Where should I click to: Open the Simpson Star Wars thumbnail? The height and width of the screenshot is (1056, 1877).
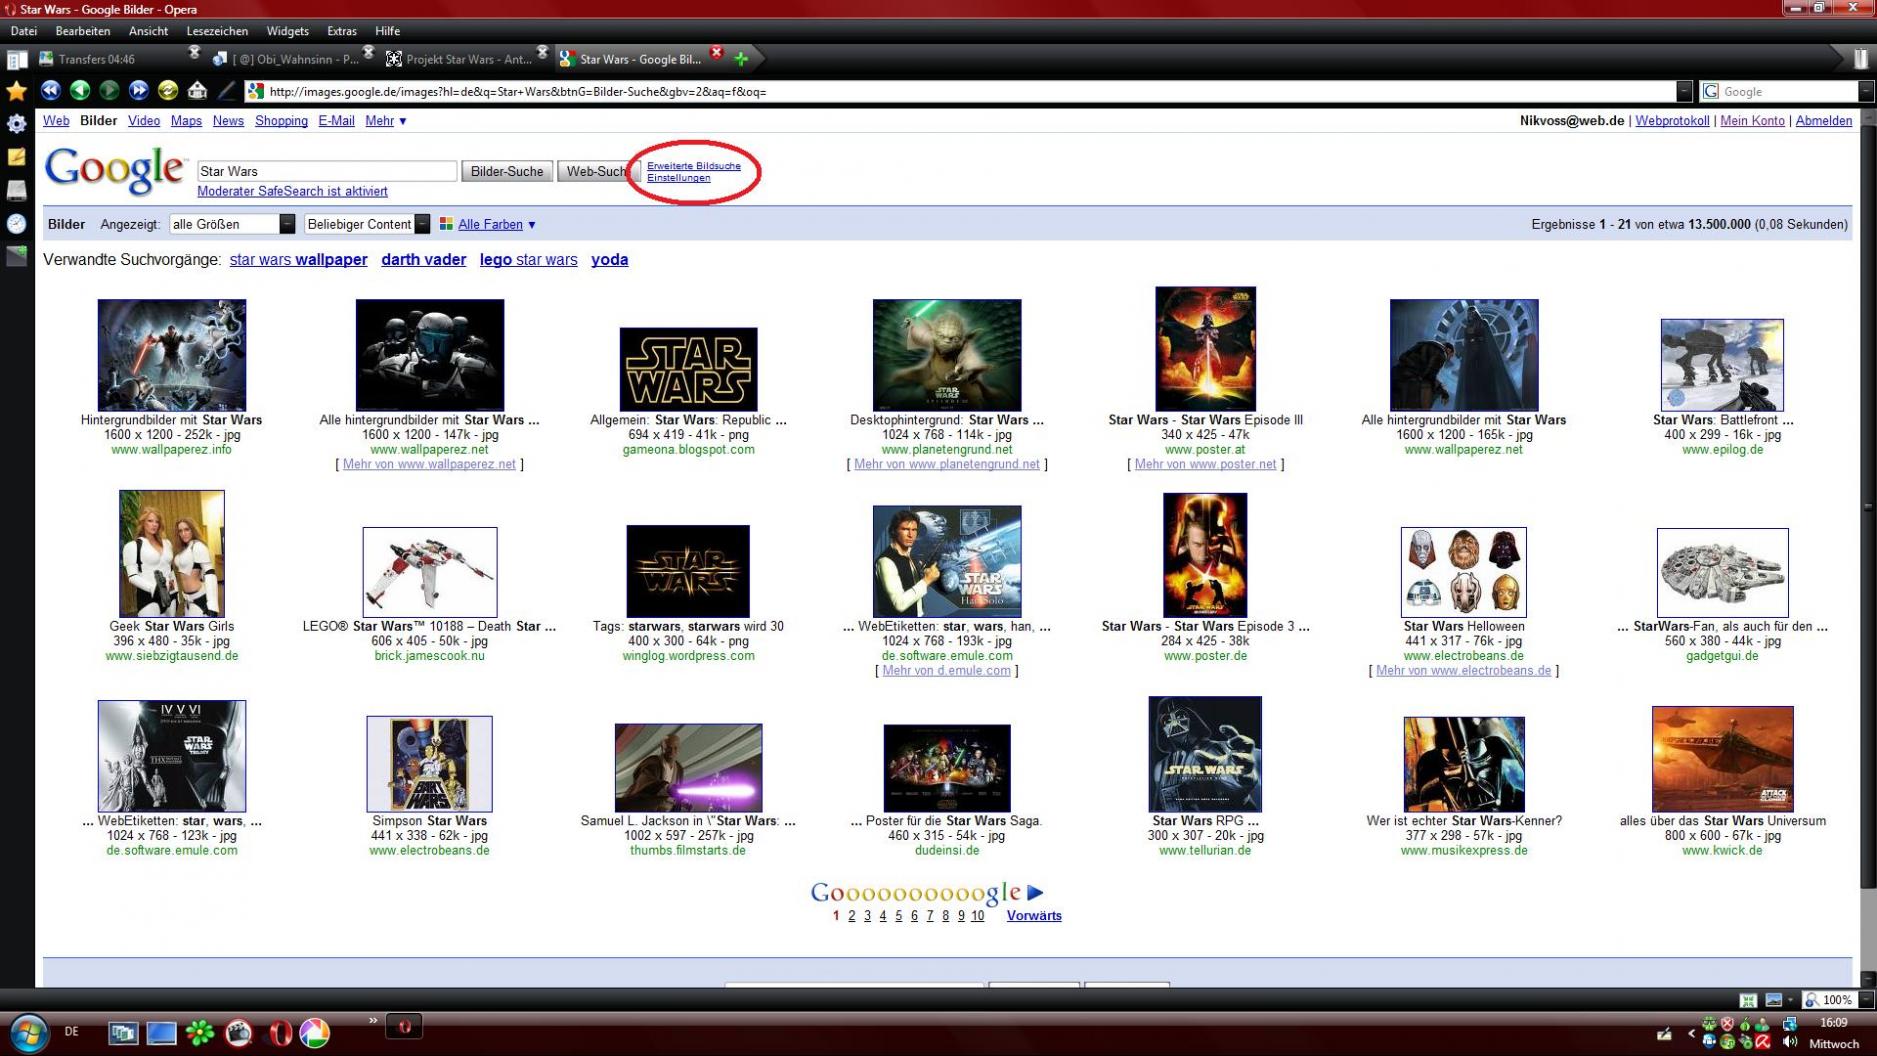click(x=429, y=764)
